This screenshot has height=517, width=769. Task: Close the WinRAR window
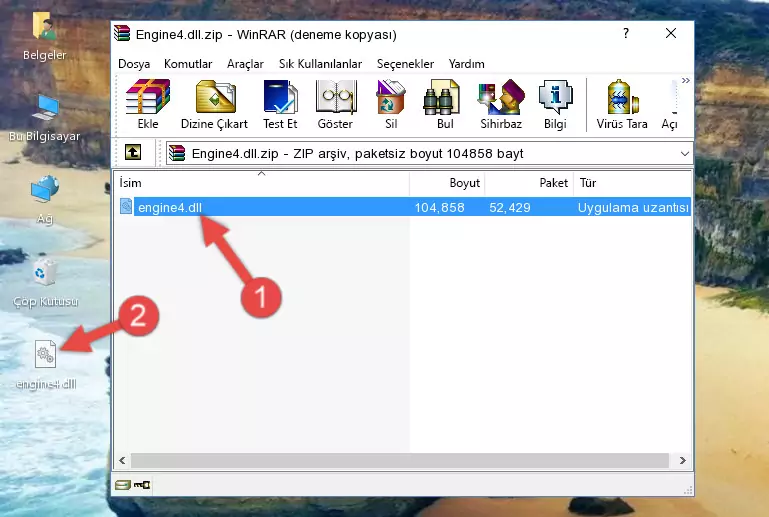[x=671, y=33]
